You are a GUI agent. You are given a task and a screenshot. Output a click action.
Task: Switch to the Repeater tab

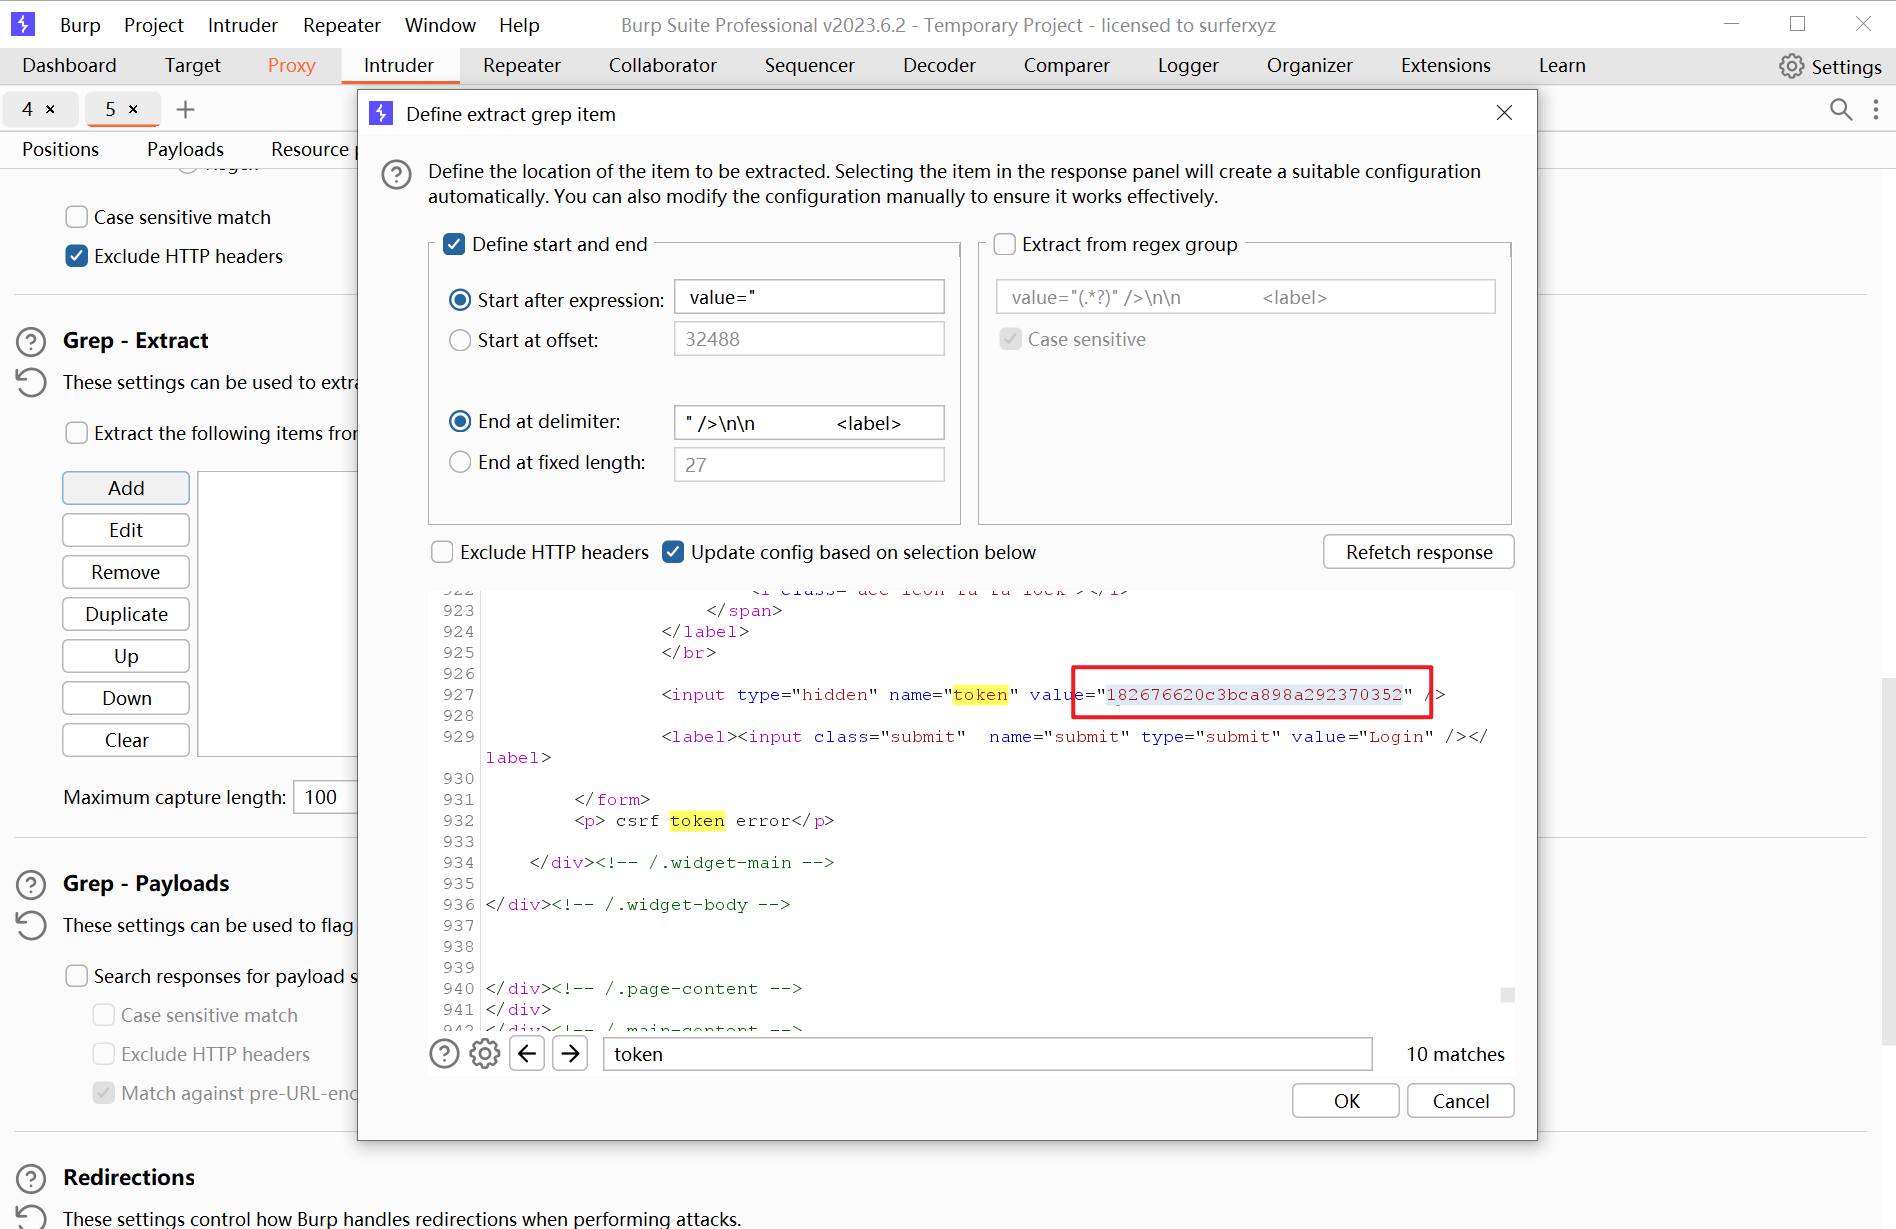(x=521, y=65)
